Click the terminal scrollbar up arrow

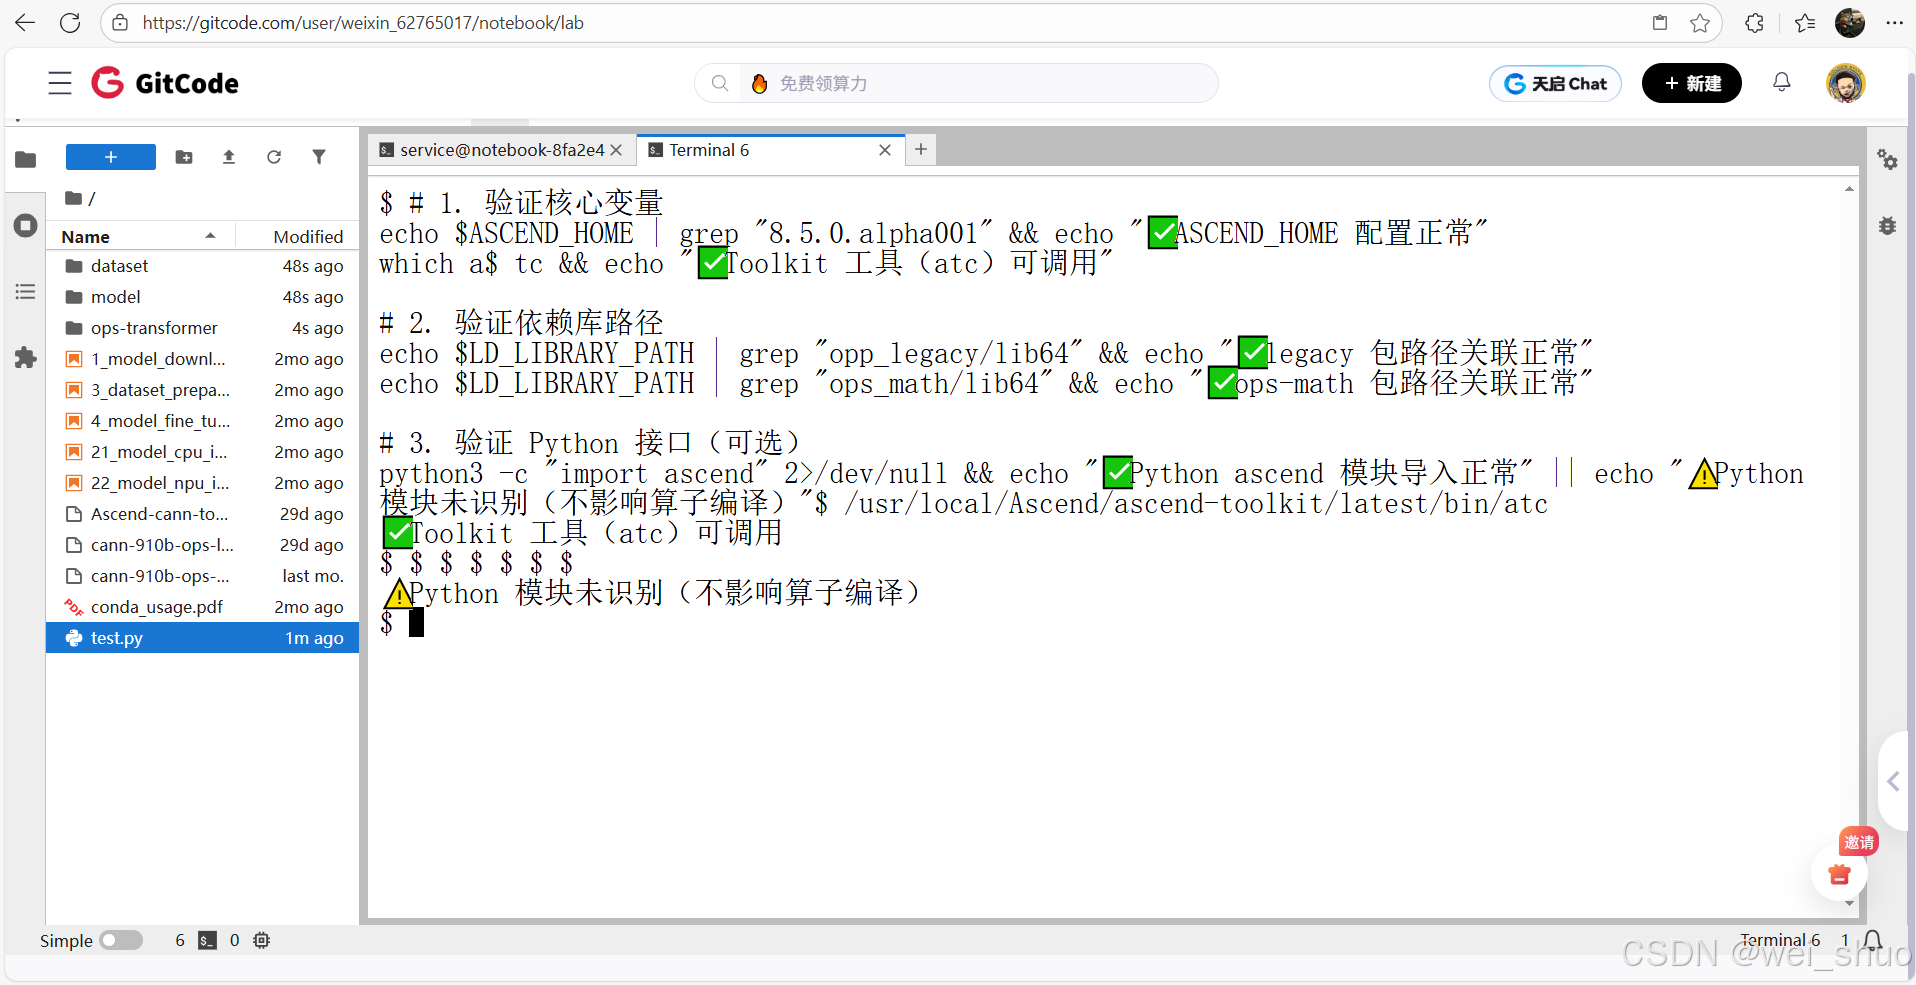1849,188
